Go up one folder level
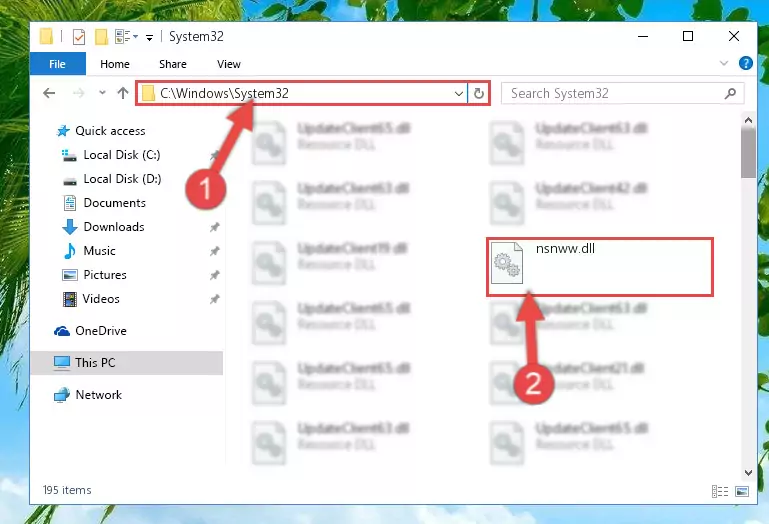Viewport: 769px width, 524px height. (123, 93)
